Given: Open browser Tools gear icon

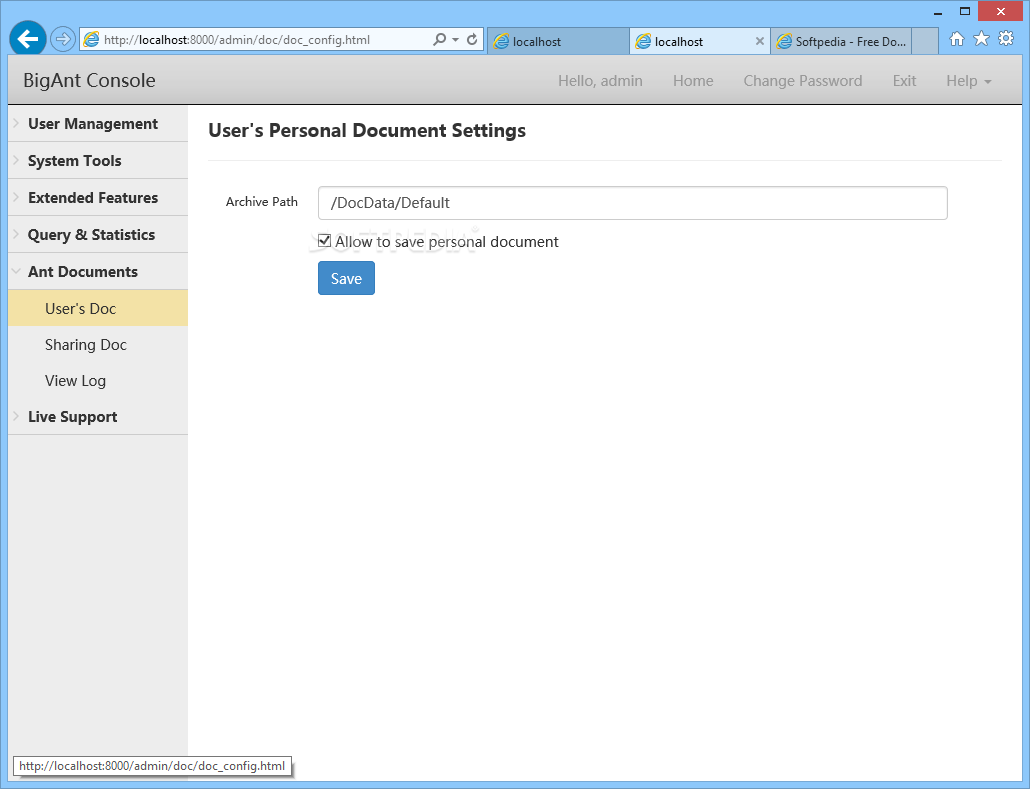Looking at the screenshot, I should (x=1006, y=39).
